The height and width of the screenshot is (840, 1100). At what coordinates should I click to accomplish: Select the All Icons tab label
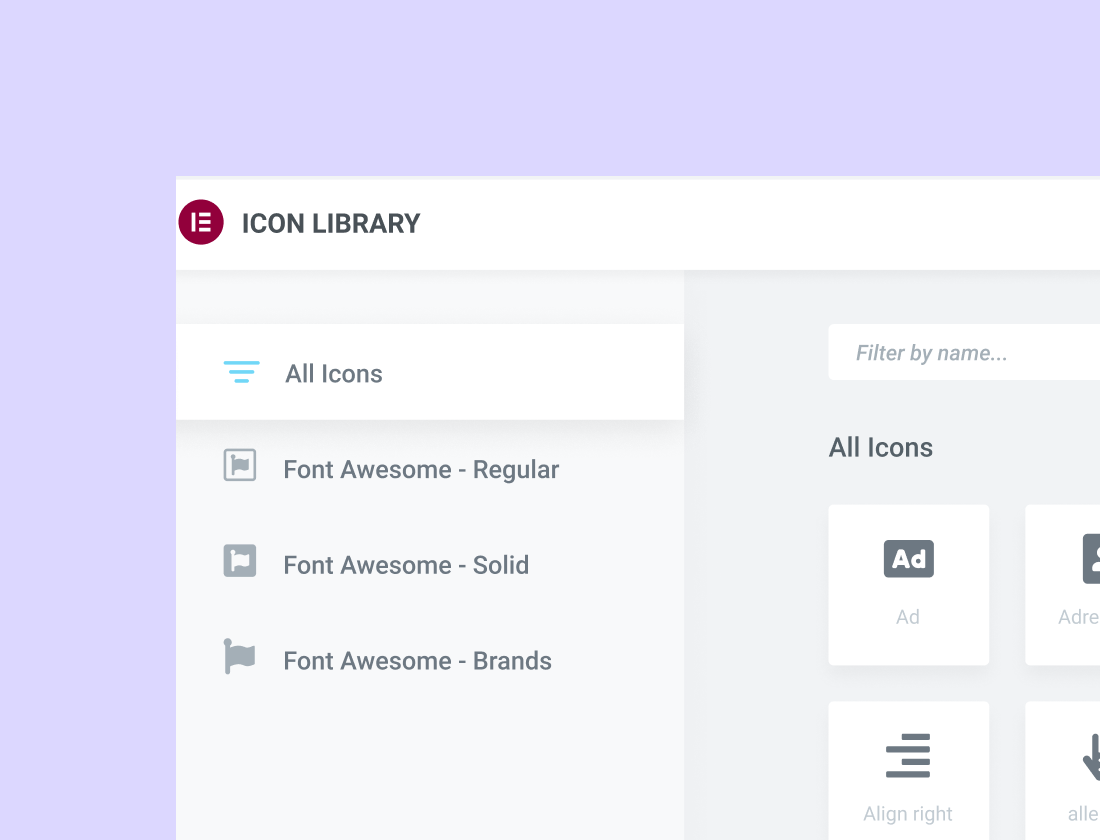tap(334, 374)
